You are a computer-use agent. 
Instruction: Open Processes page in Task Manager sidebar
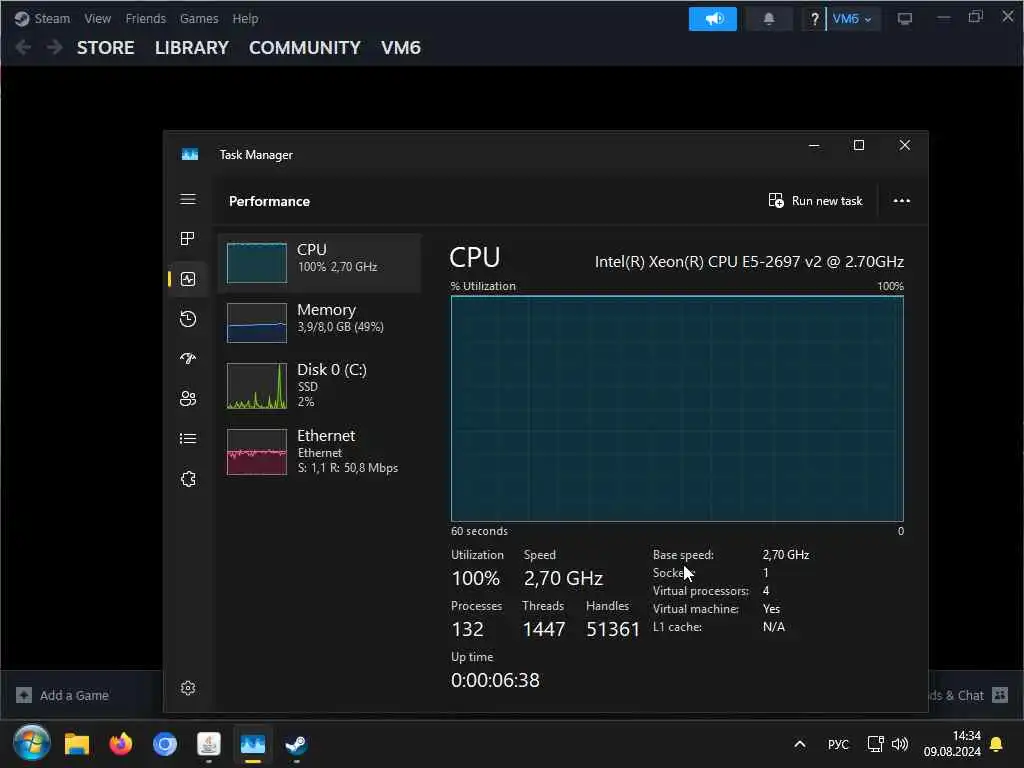click(x=188, y=239)
